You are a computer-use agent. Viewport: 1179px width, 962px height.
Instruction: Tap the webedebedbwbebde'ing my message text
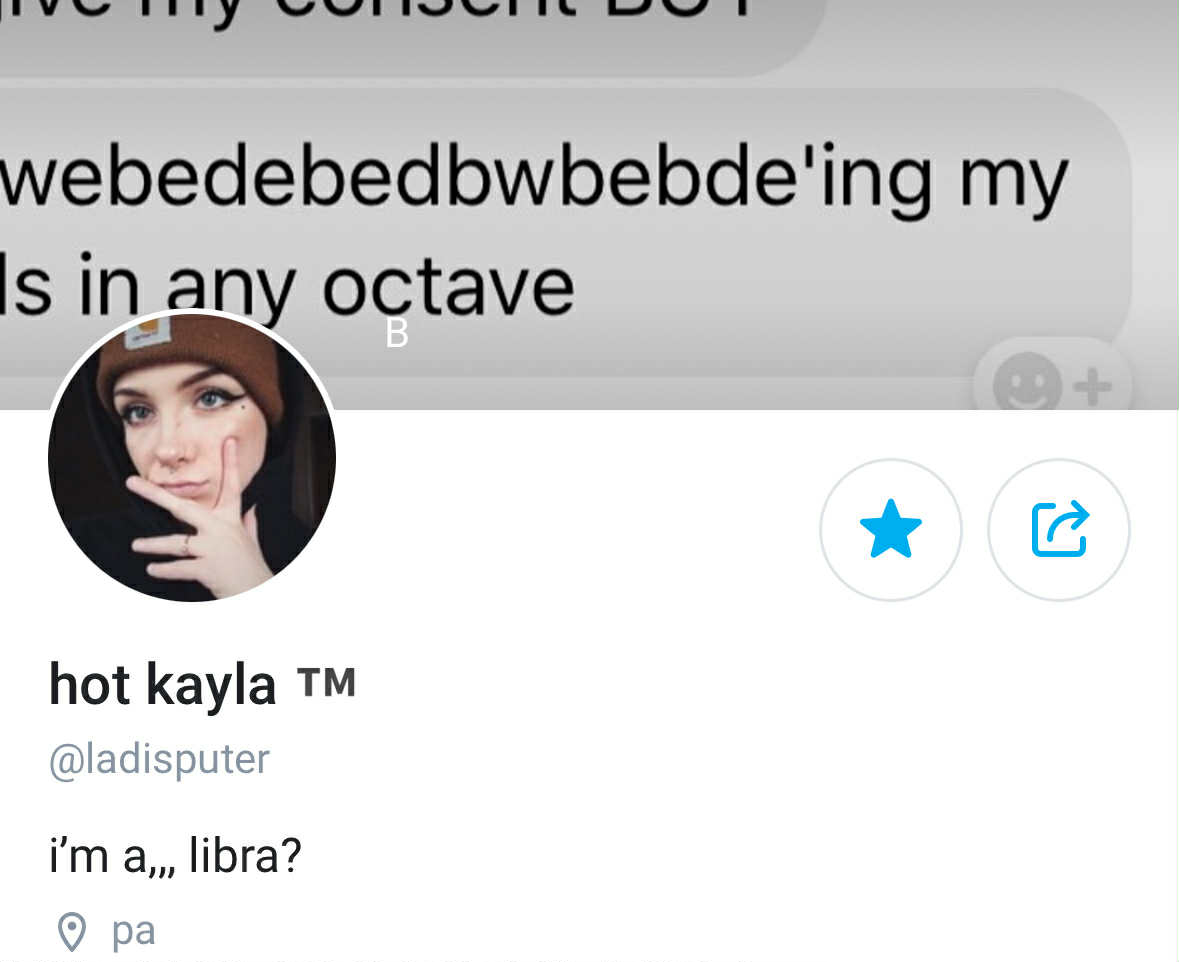pos(534,181)
